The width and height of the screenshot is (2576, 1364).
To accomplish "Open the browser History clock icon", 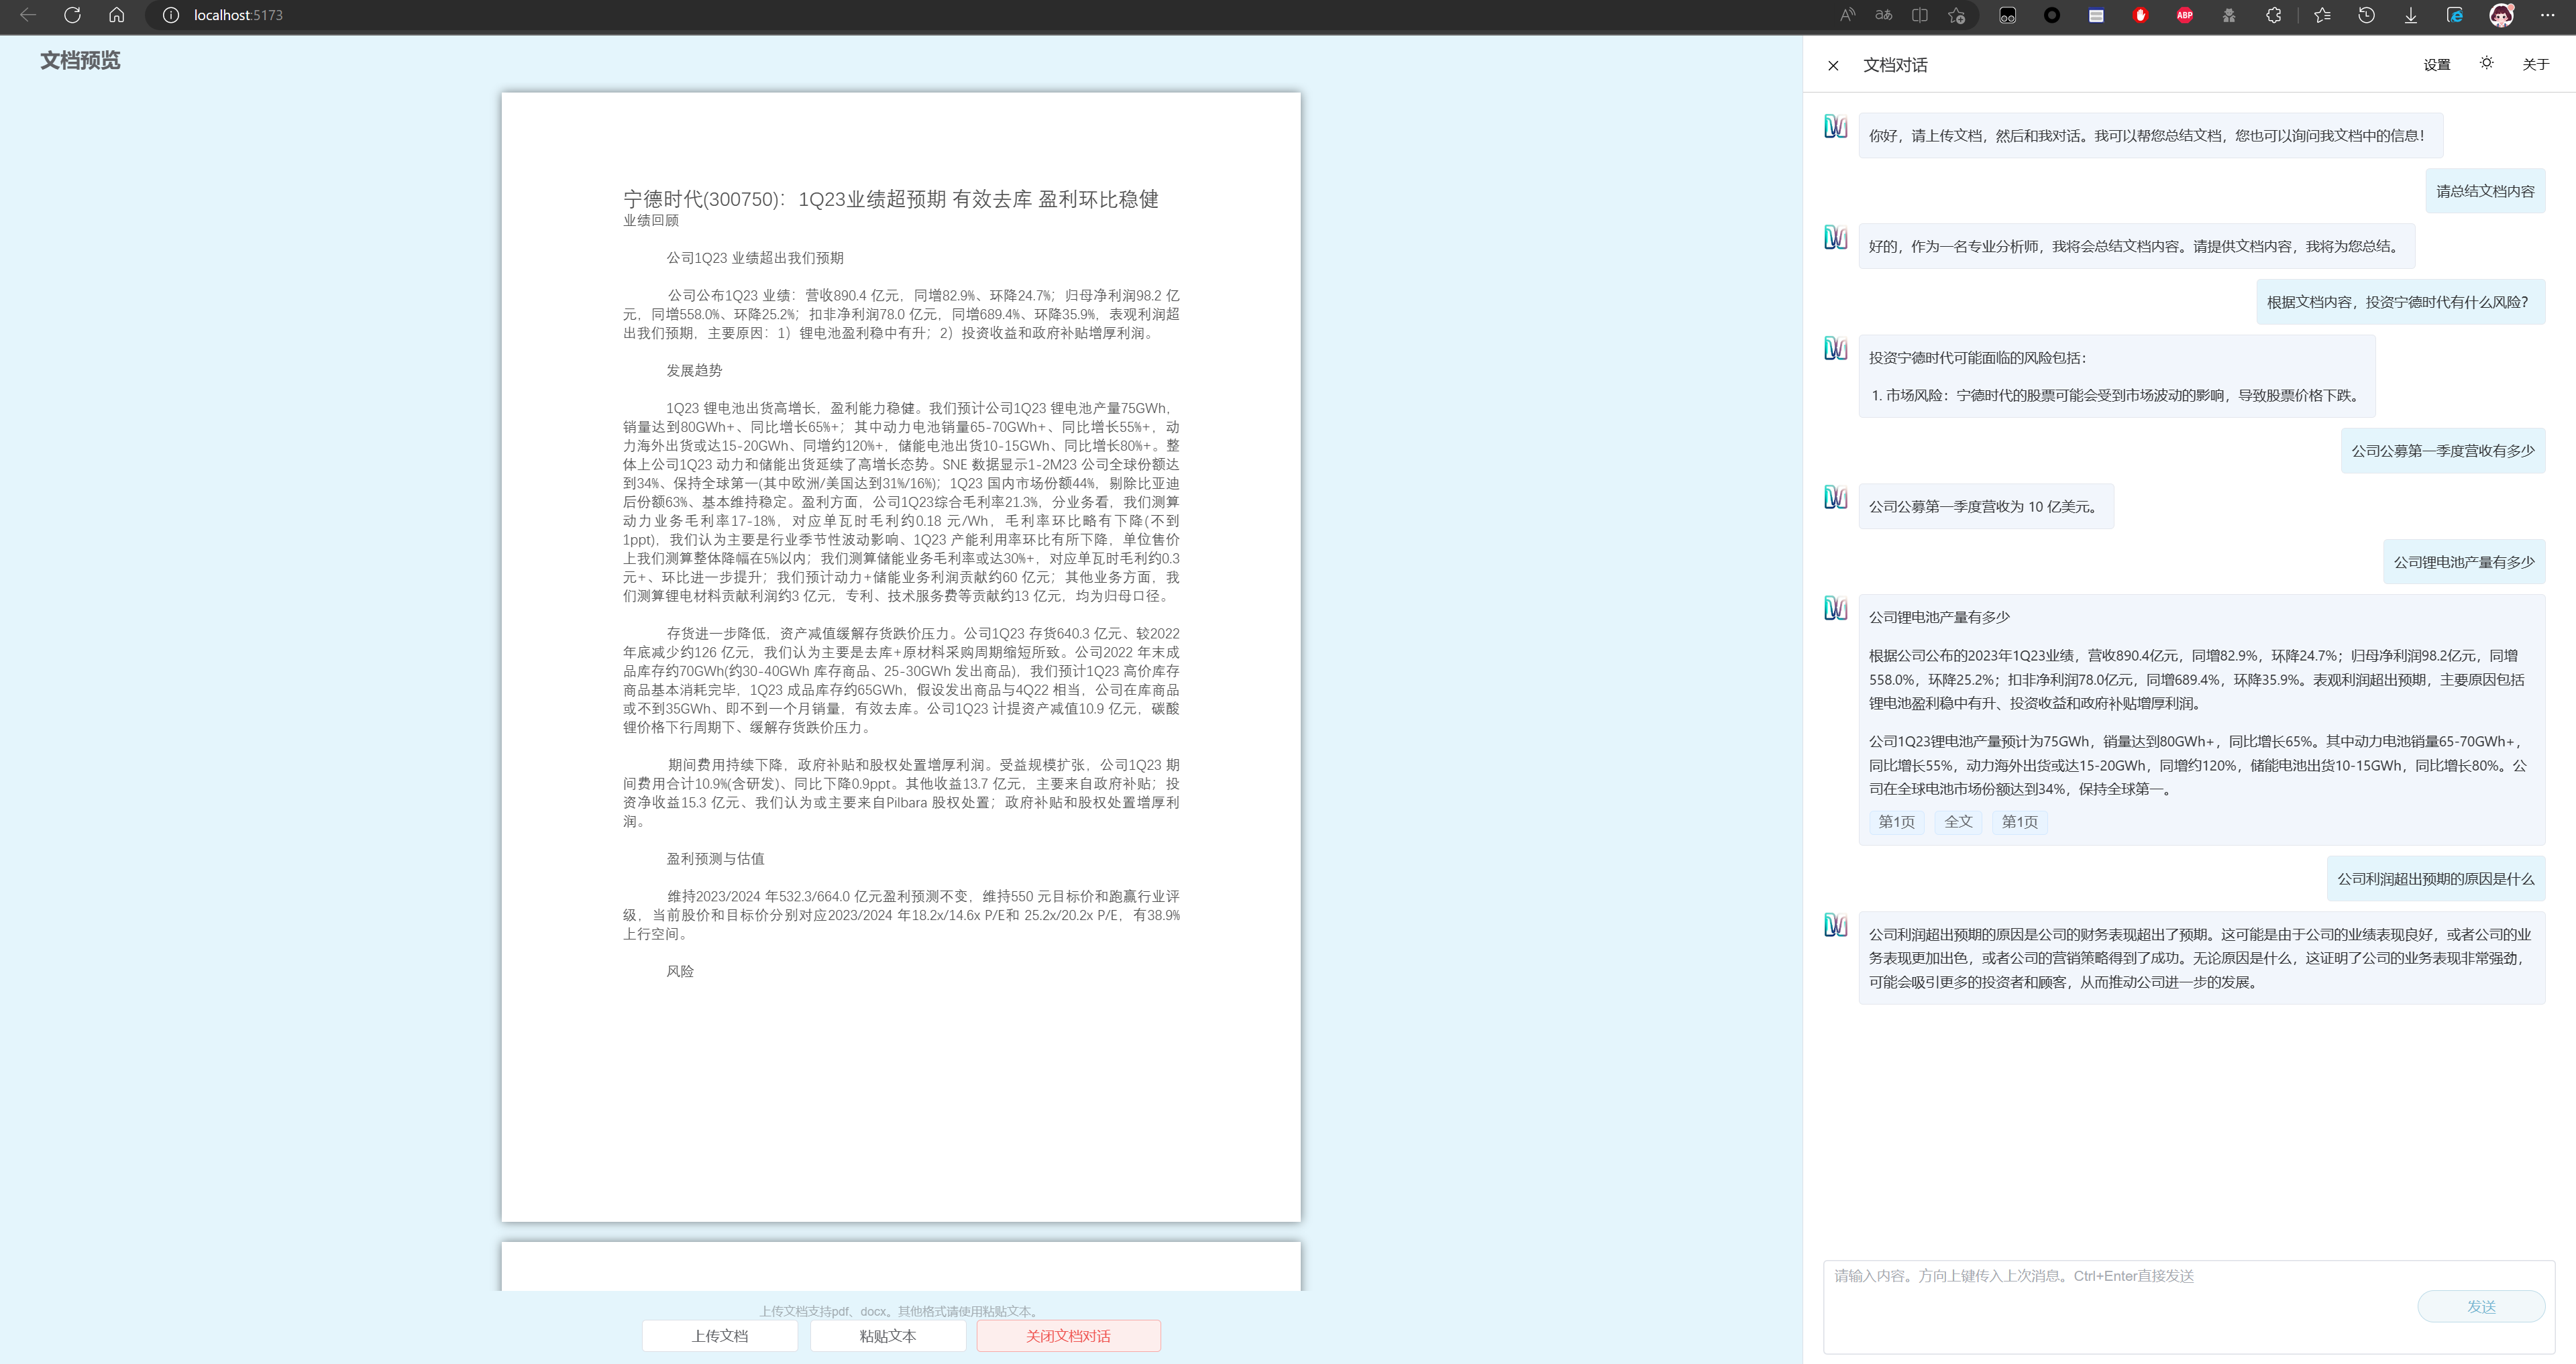I will 2366,15.
